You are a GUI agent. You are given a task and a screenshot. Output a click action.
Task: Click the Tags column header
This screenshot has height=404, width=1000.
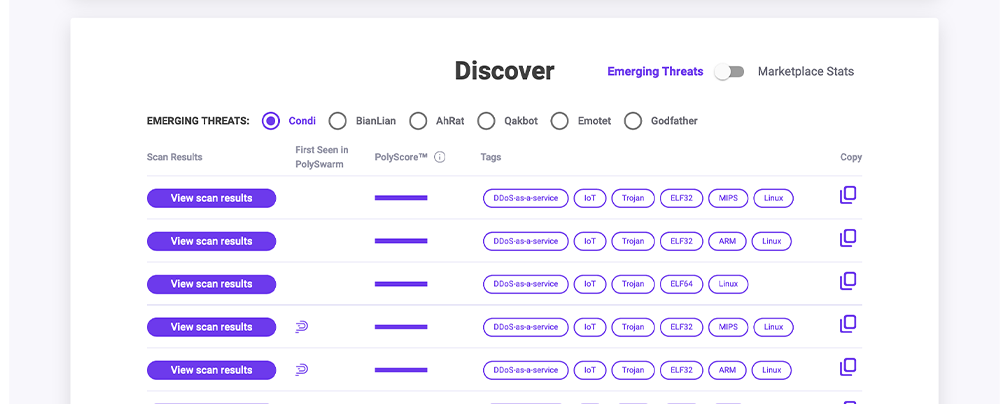(490, 157)
